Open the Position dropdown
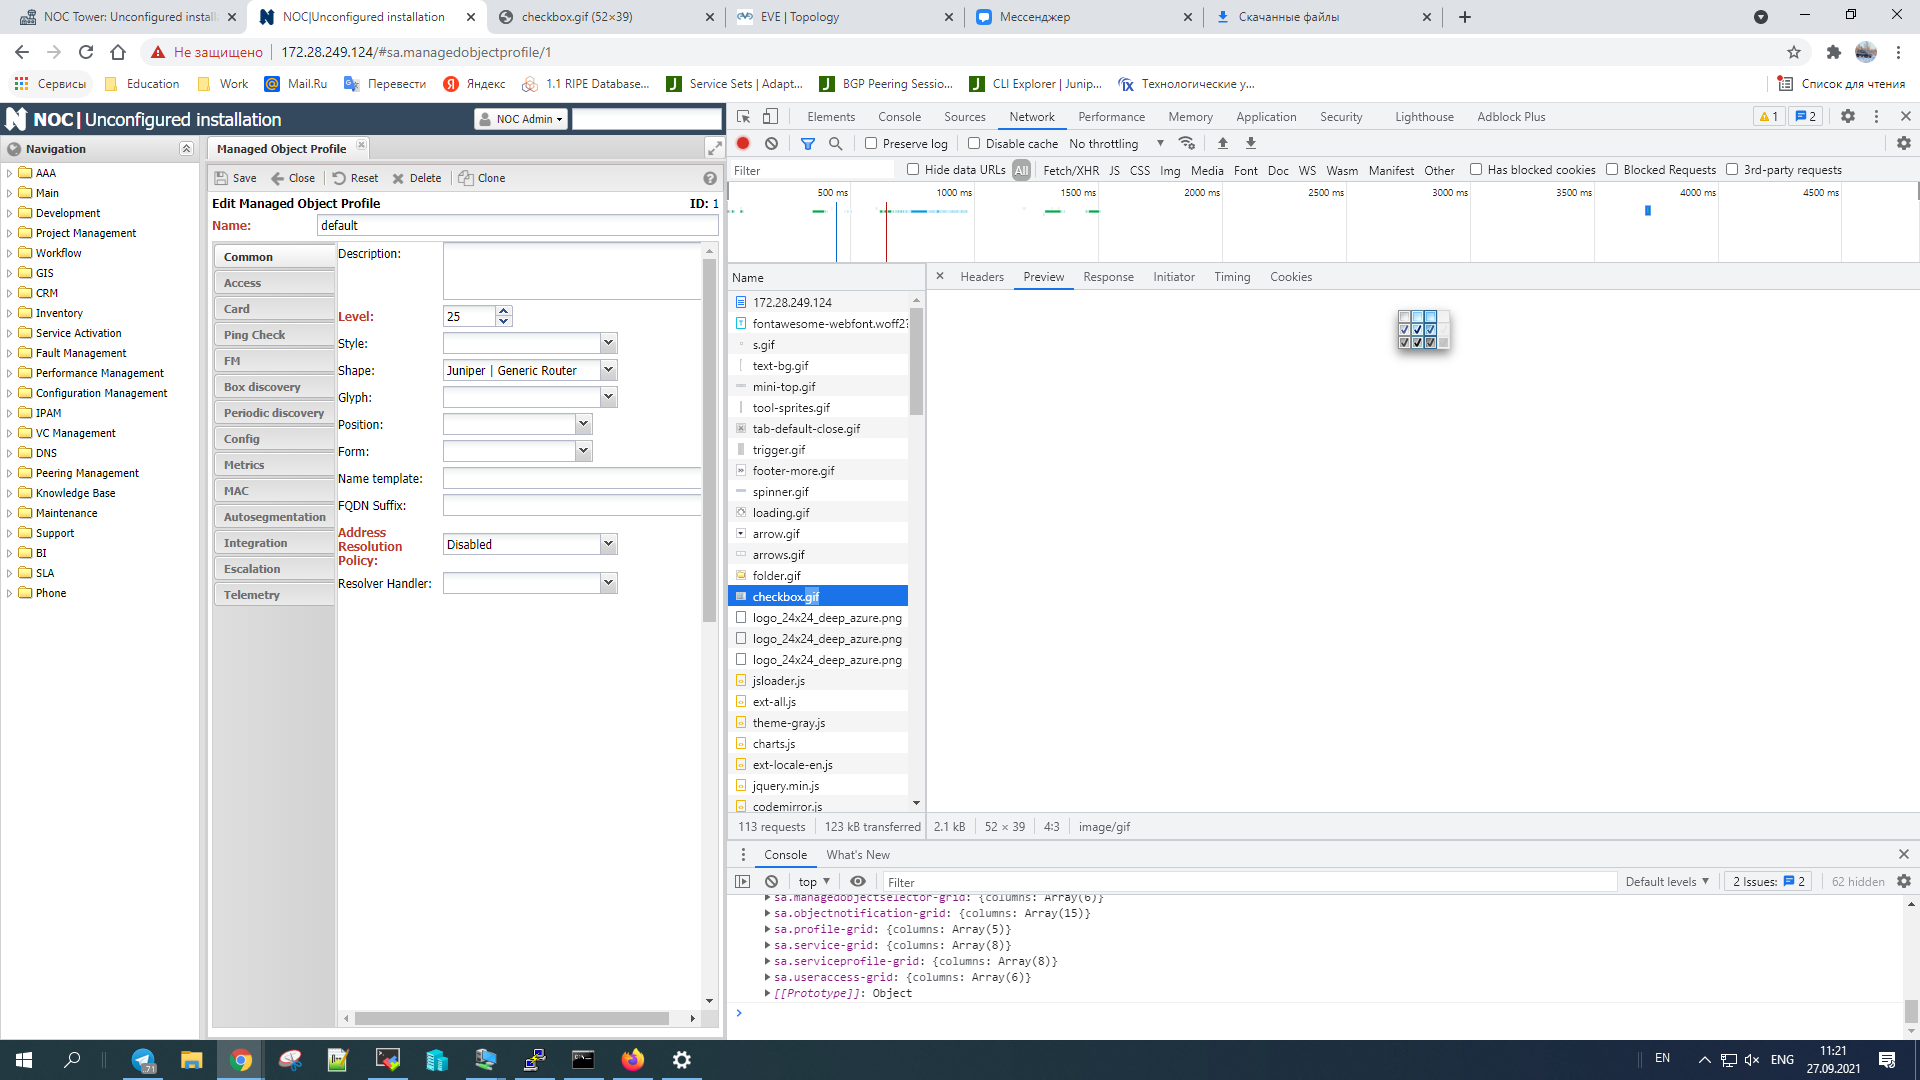 (x=583, y=424)
